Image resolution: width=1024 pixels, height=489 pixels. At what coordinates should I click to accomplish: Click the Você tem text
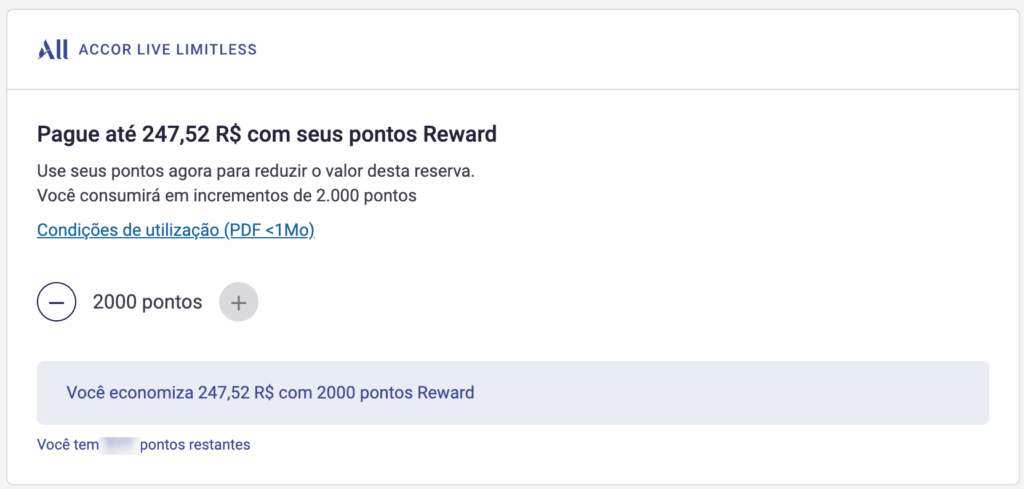pos(67,444)
